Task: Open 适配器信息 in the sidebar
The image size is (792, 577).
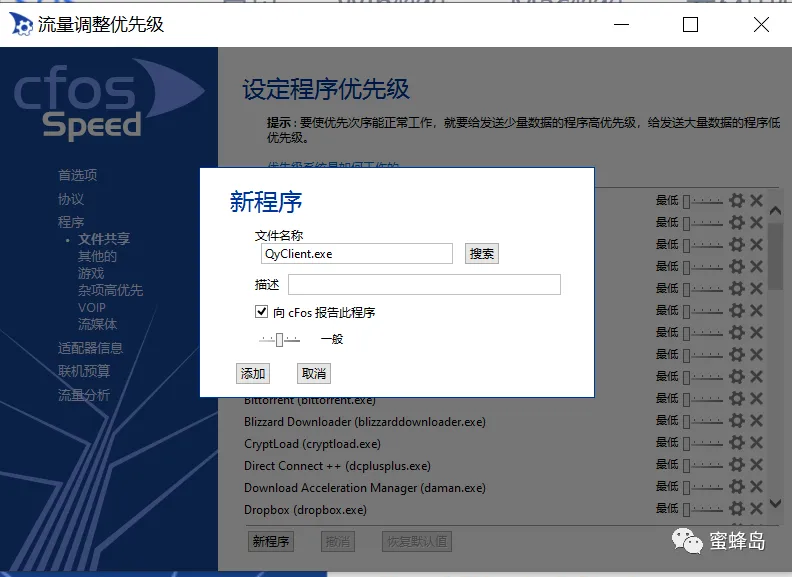Action: [x=90, y=348]
